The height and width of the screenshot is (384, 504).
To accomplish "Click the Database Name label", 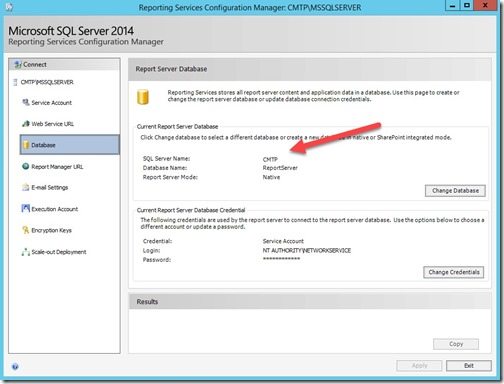I will pyautogui.click(x=165, y=168).
